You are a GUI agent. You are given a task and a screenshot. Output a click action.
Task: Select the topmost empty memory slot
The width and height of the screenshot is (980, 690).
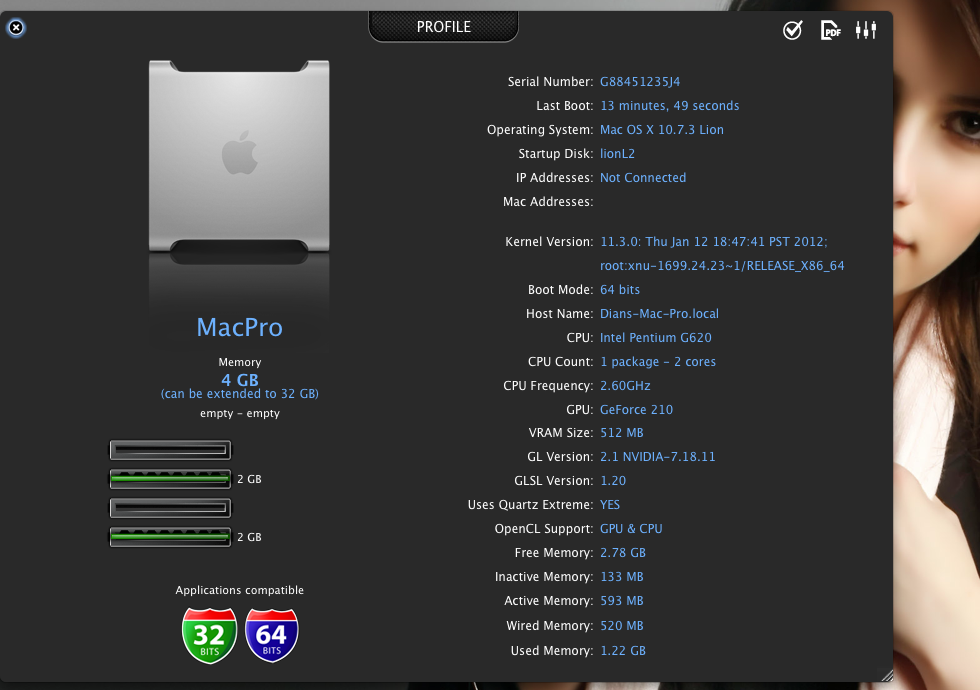point(170,450)
